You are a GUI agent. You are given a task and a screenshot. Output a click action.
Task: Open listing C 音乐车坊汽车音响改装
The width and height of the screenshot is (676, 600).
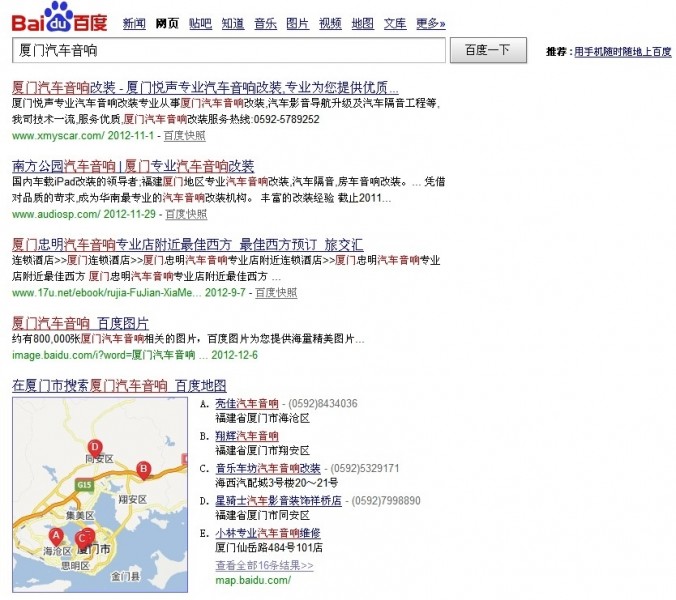click(268, 469)
